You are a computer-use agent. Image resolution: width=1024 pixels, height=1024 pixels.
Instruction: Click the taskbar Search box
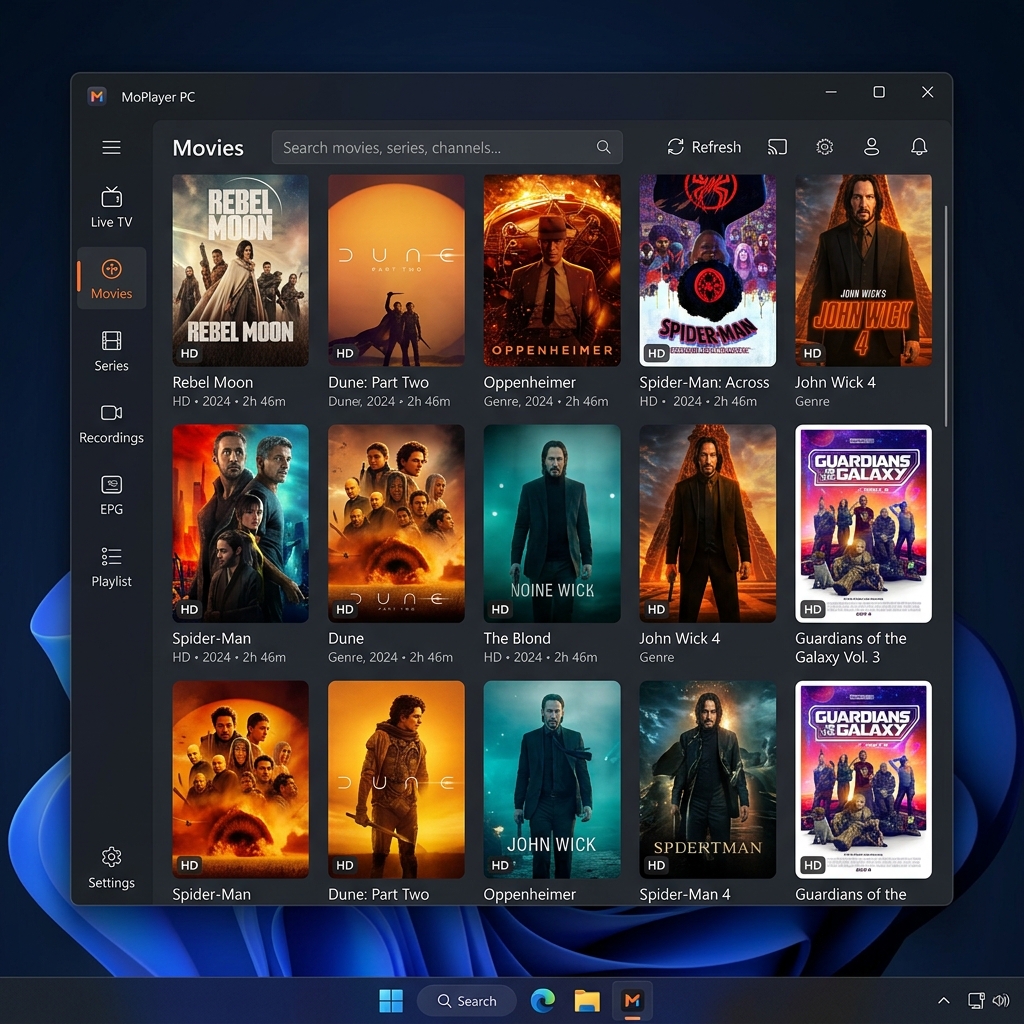click(x=467, y=1000)
